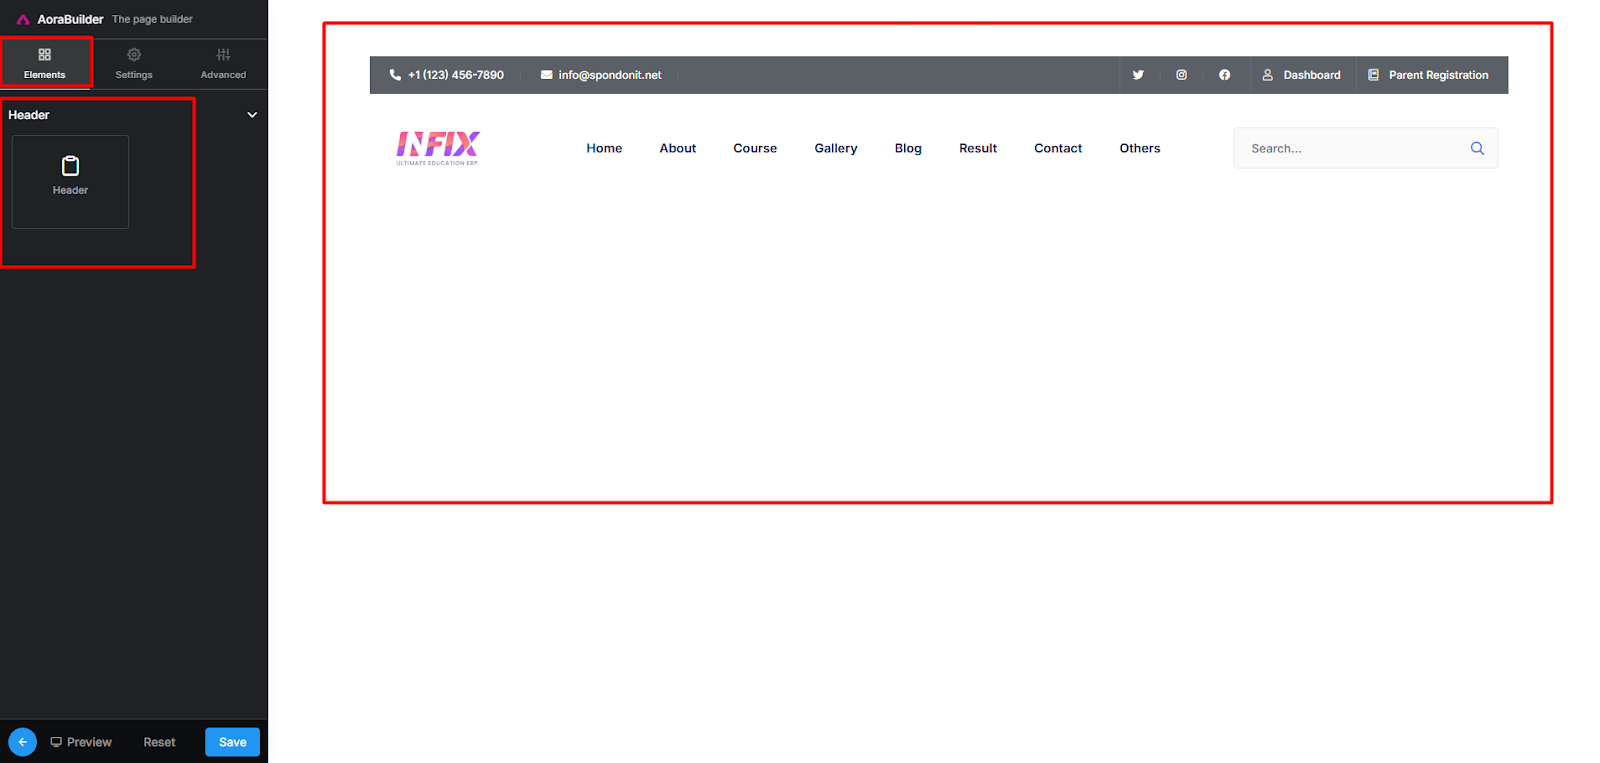
Task: Open the Instagram social icon
Action: pos(1181,75)
